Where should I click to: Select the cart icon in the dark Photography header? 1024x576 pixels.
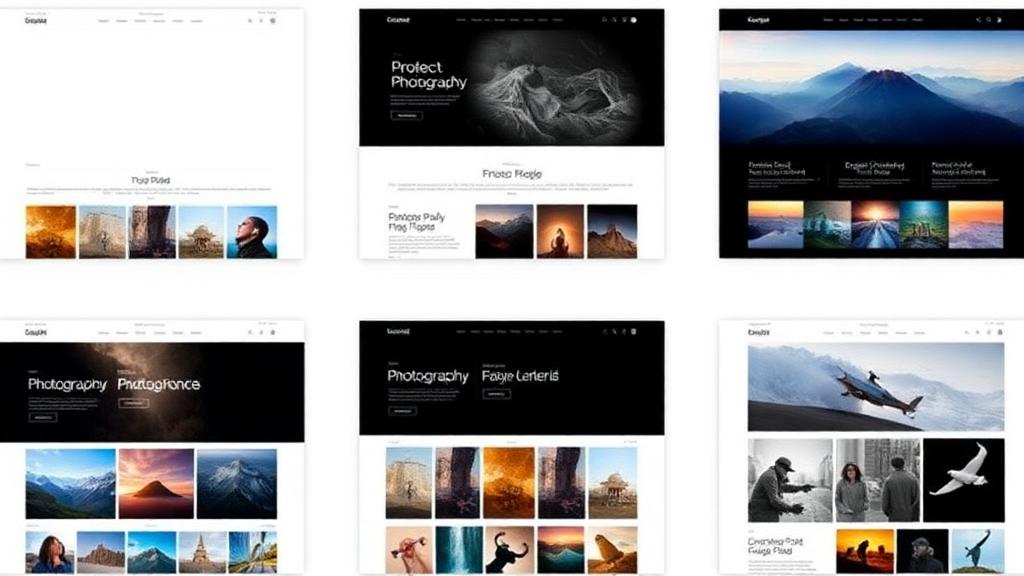[x=633, y=331]
